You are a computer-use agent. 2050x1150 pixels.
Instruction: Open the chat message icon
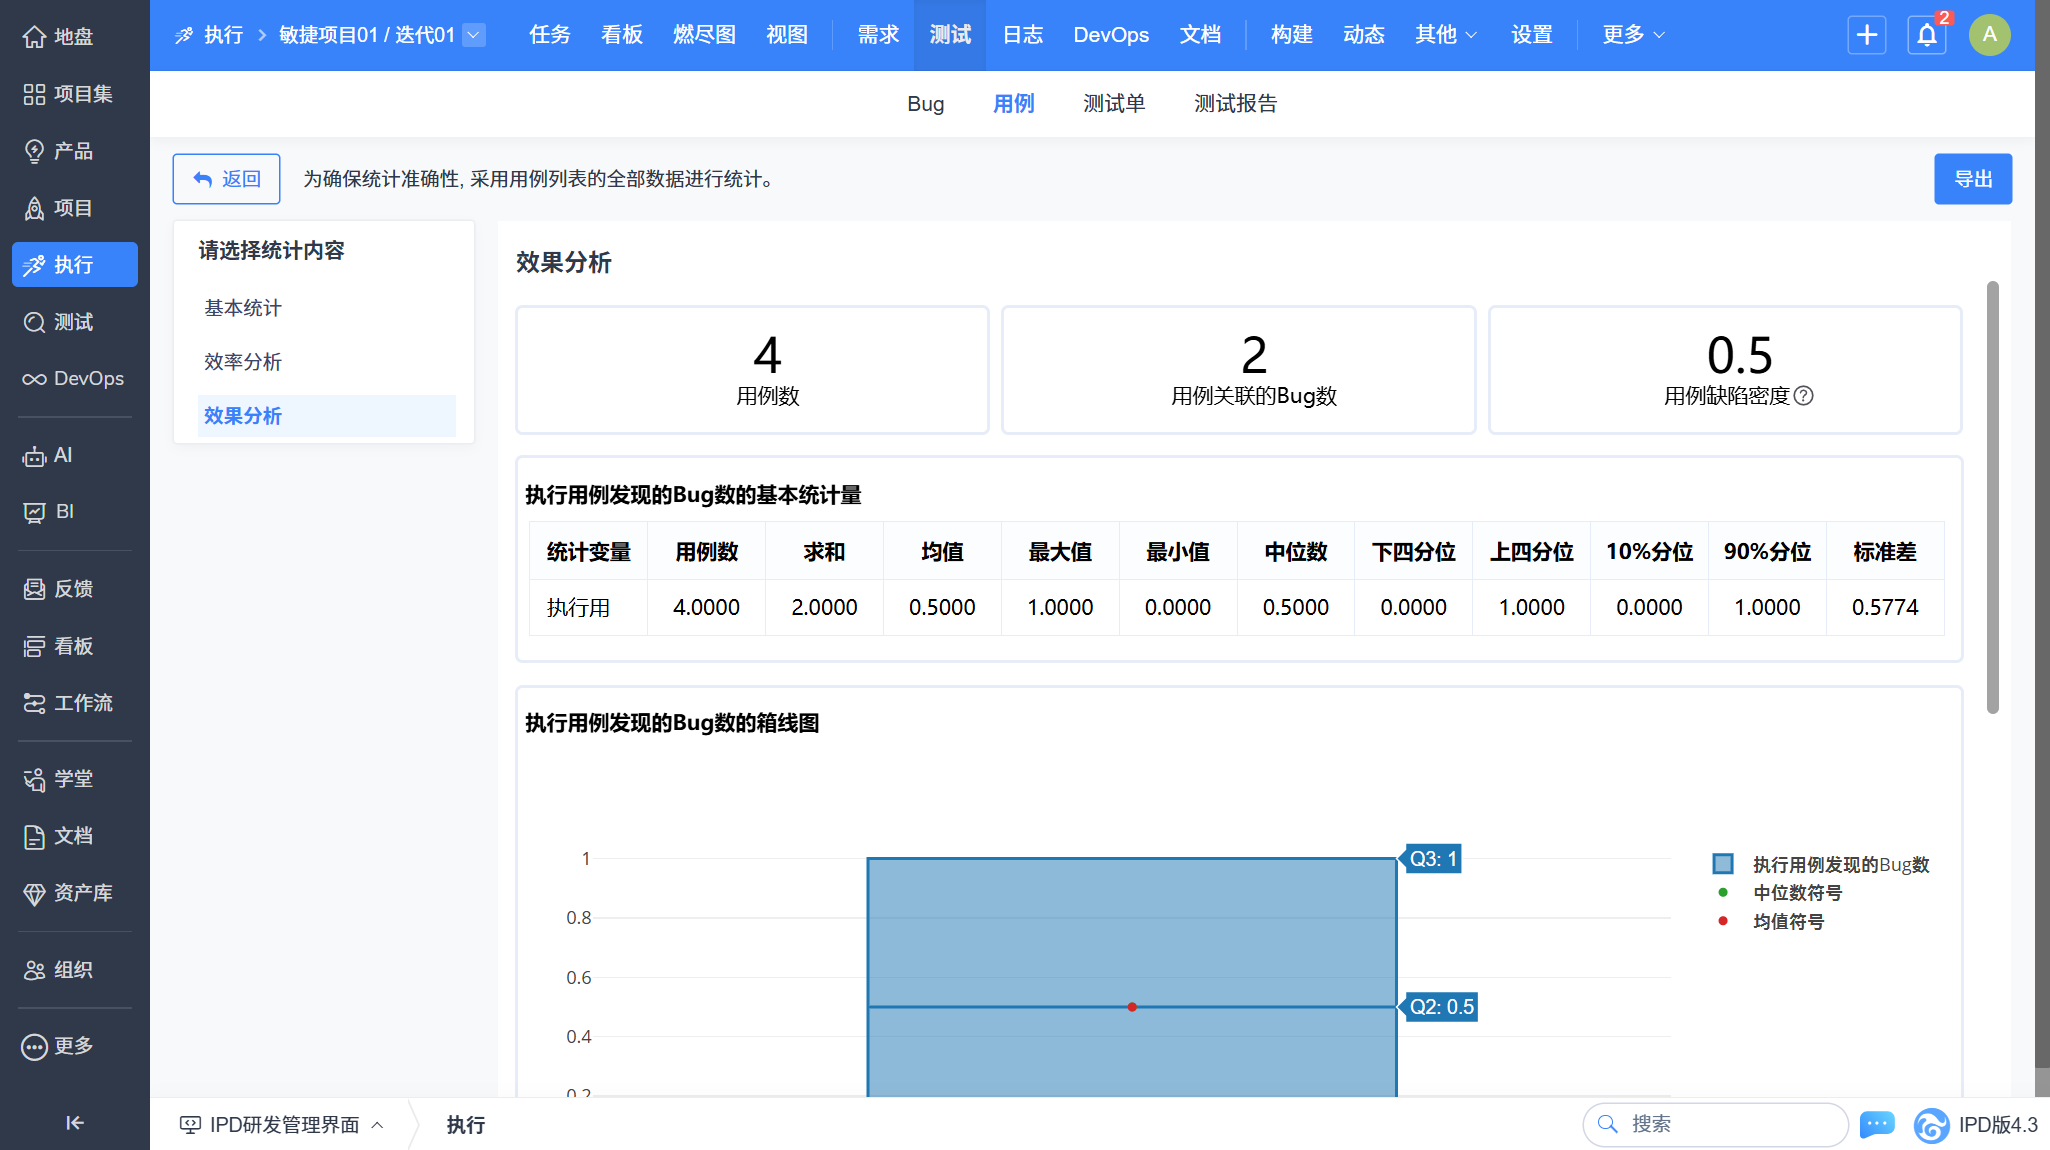[x=1876, y=1124]
